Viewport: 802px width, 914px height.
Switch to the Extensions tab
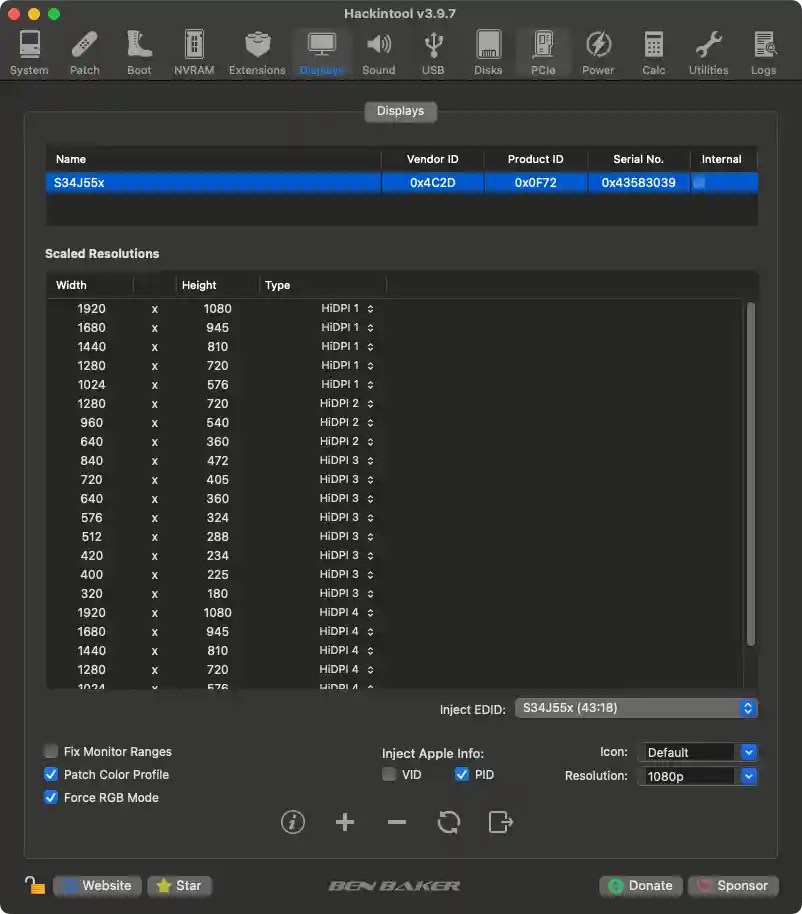256,51
